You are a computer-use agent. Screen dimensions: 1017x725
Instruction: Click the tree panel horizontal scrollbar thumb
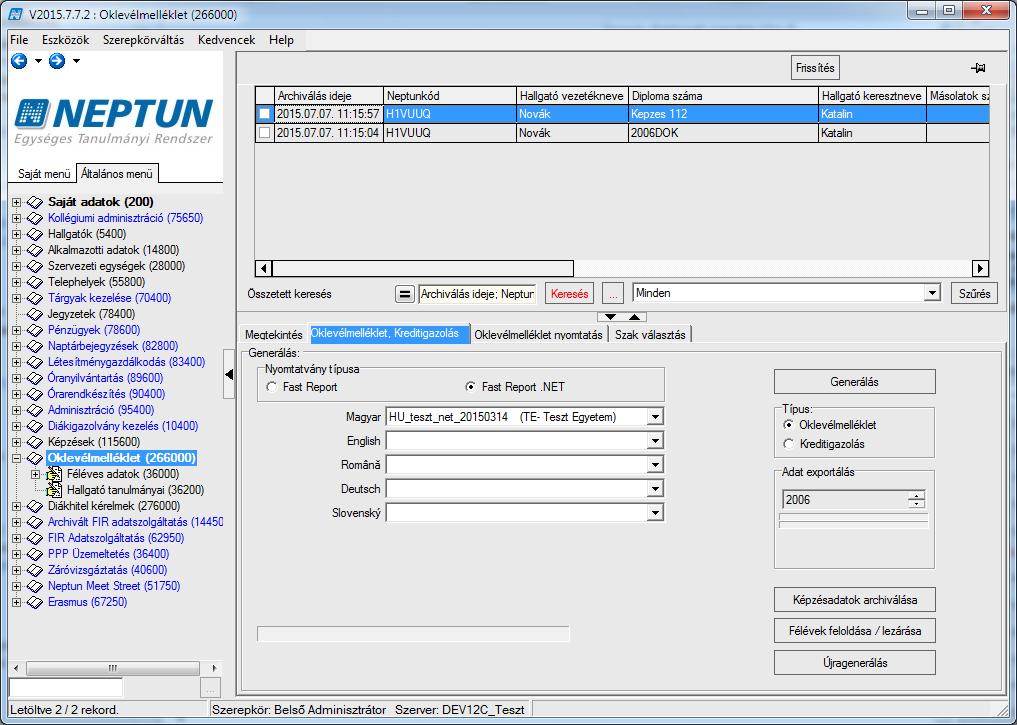tap(113, 668)
